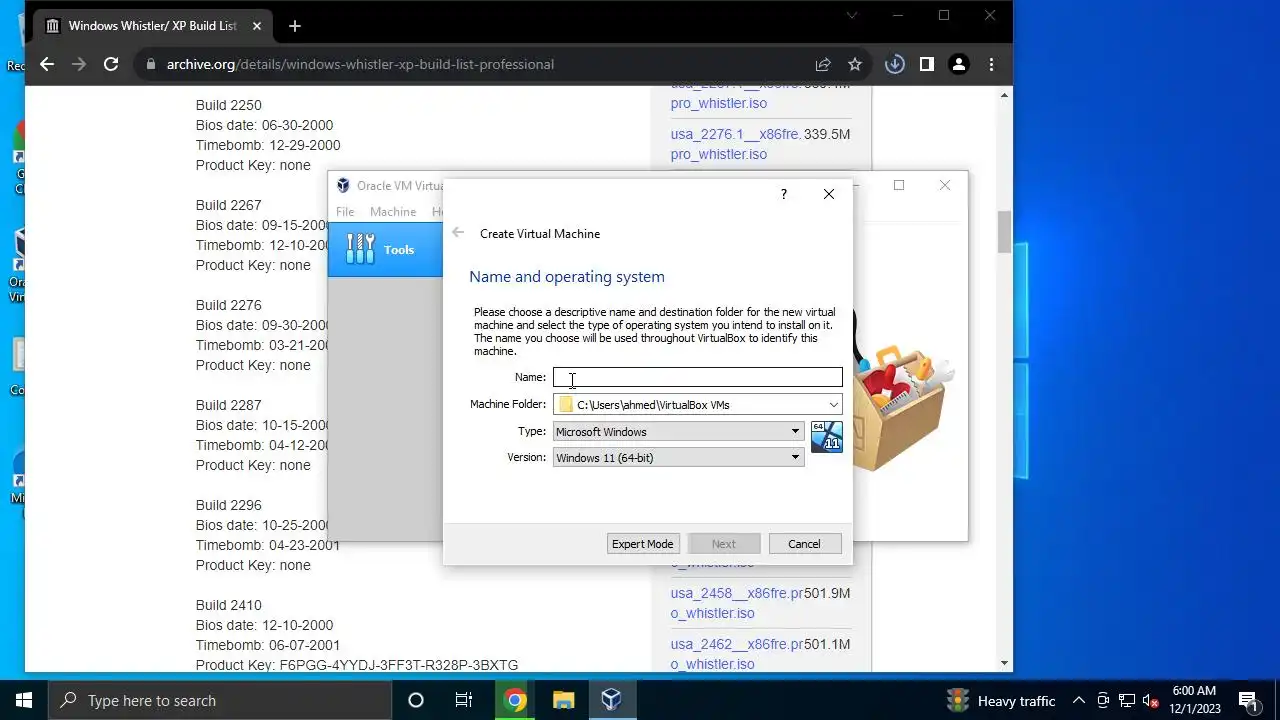Viewport: 1280px width, 720px height.
Task: Reload the archive.org page
Action: pos(111,64)
